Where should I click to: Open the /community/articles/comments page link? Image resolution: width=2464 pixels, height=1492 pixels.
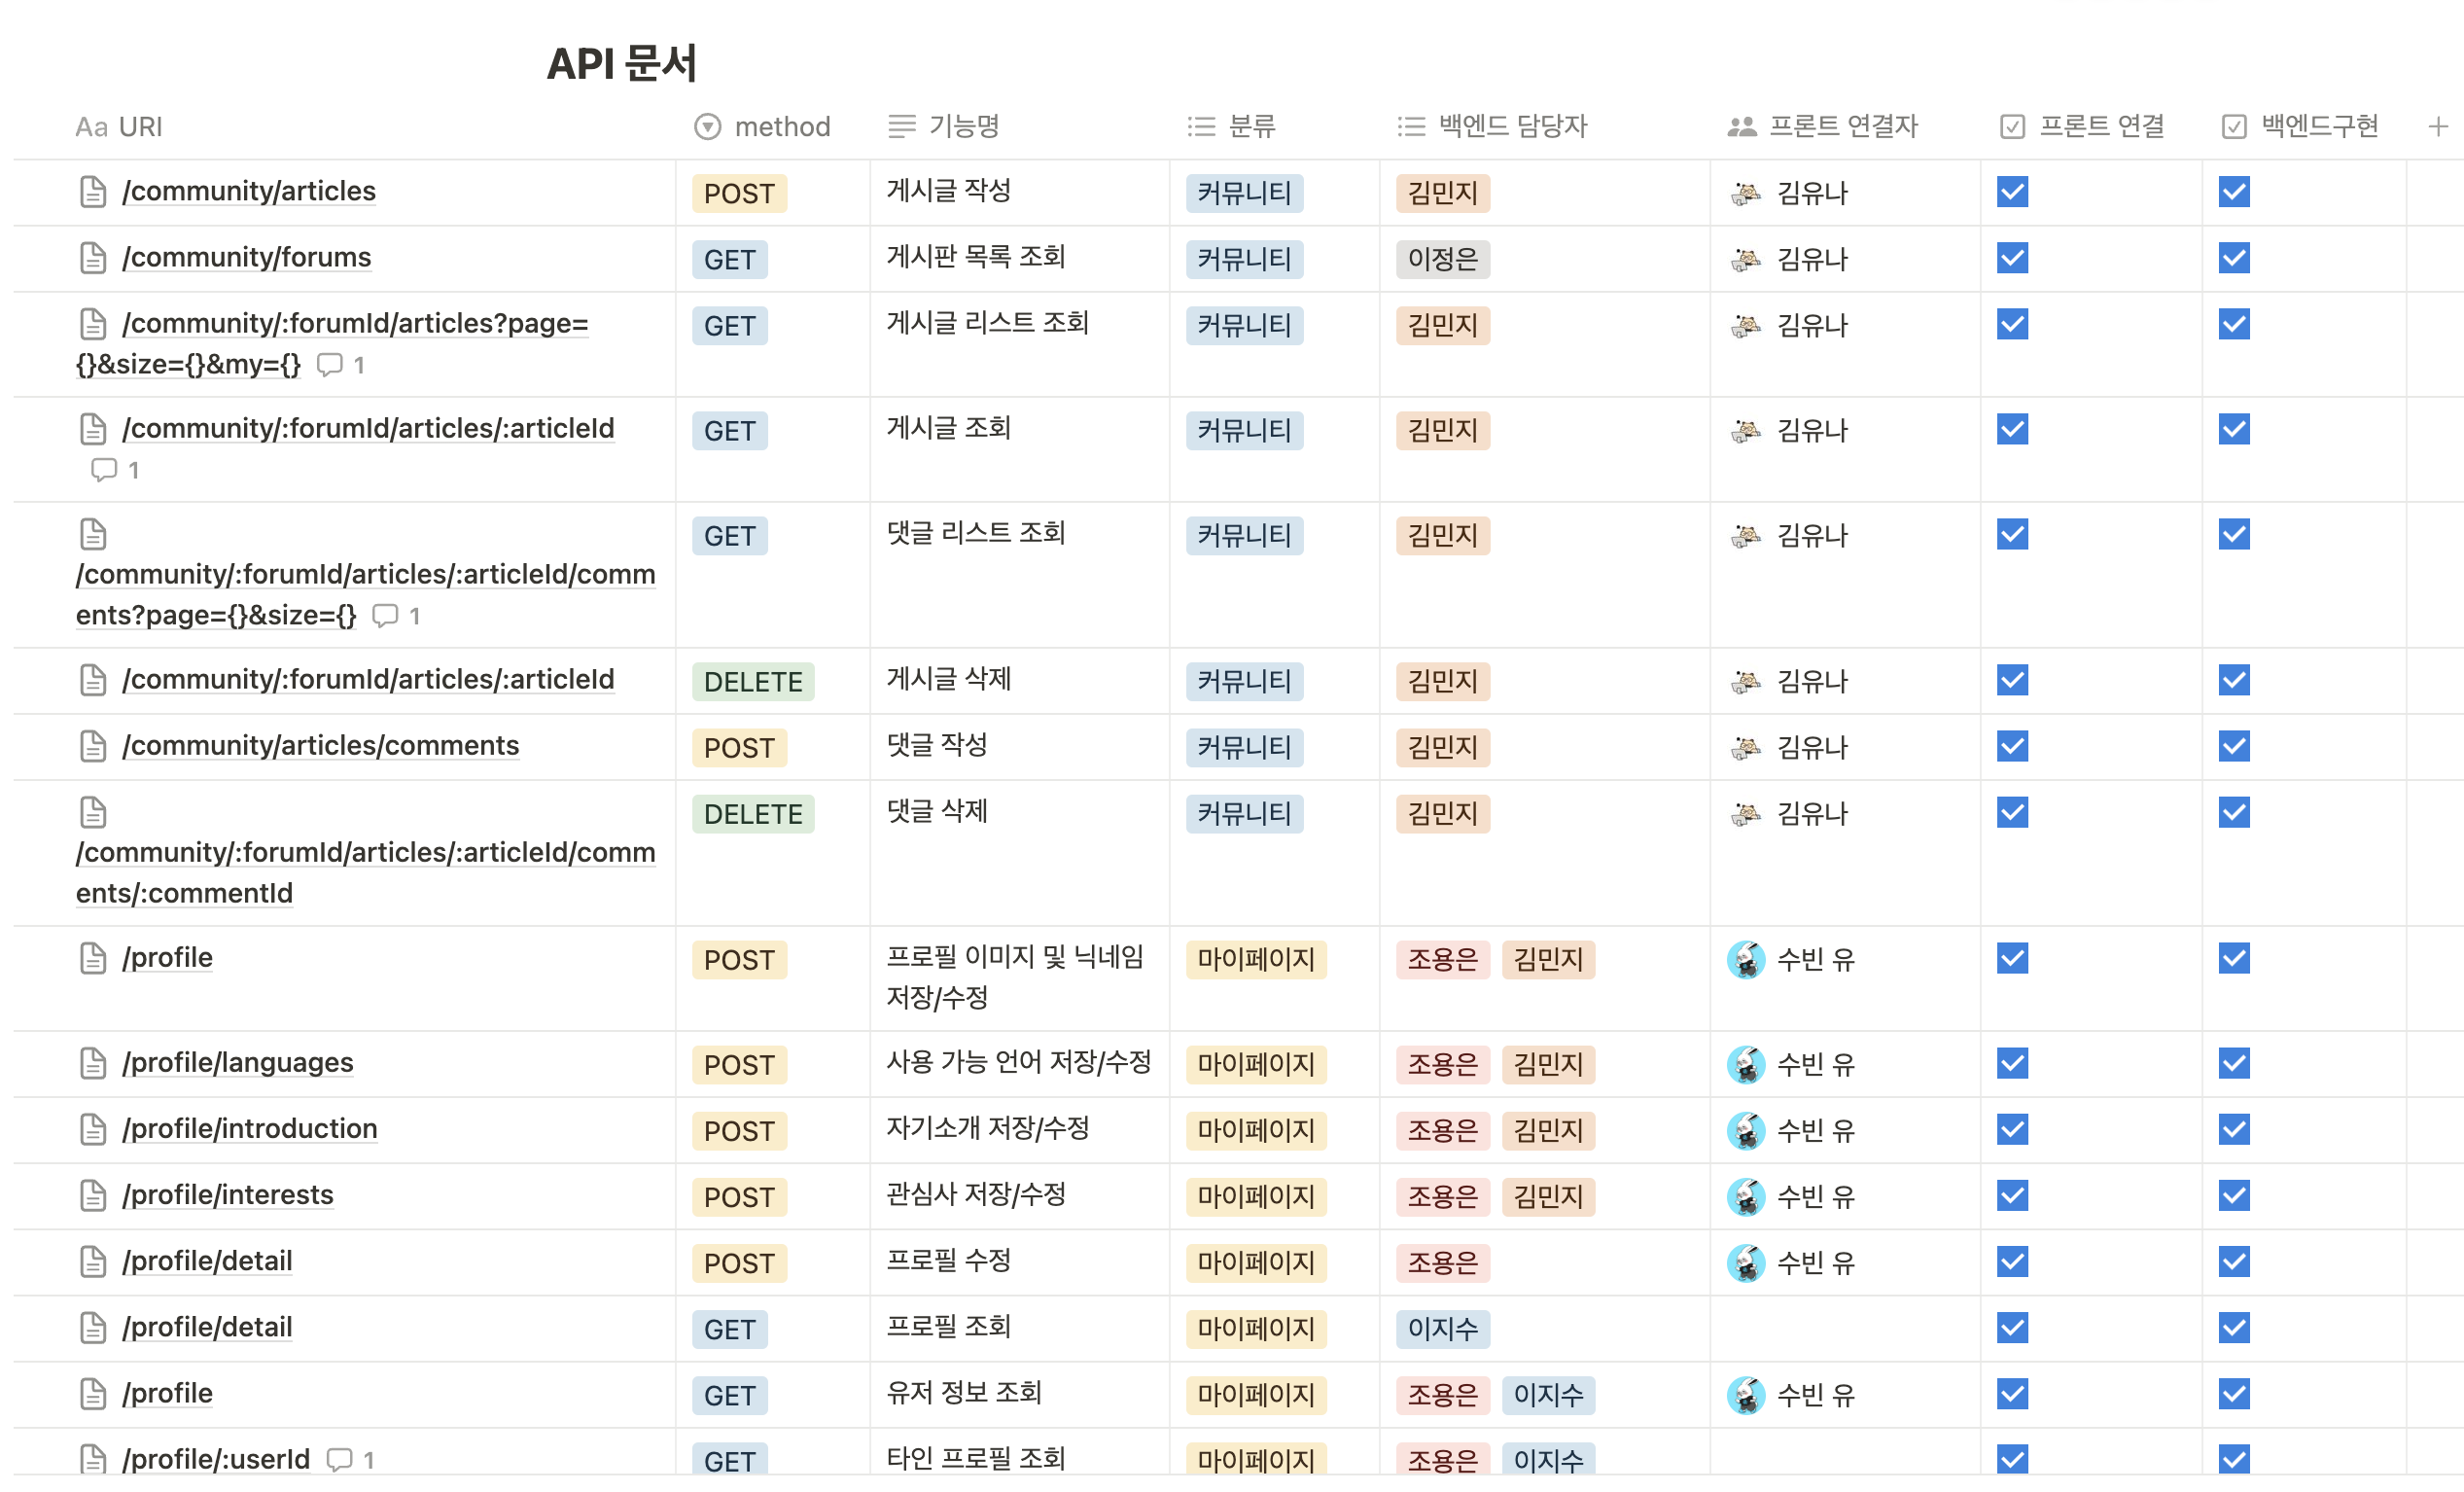pos(320,745)
